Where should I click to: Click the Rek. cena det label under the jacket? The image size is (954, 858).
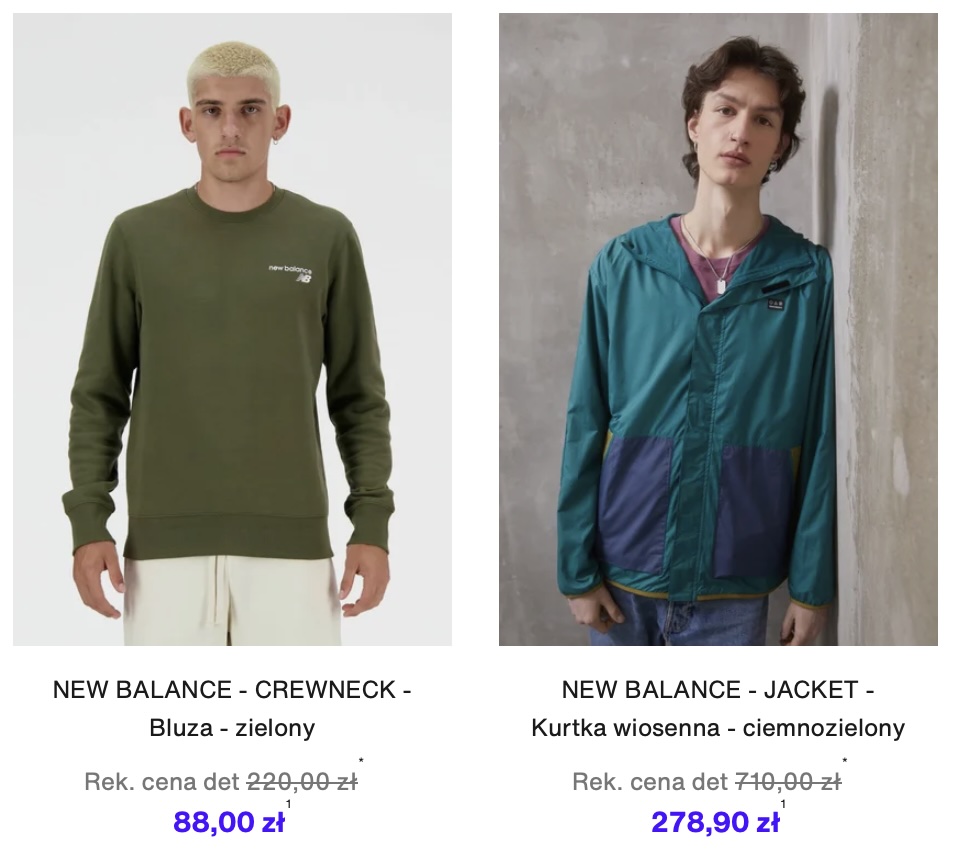[650, 781]
